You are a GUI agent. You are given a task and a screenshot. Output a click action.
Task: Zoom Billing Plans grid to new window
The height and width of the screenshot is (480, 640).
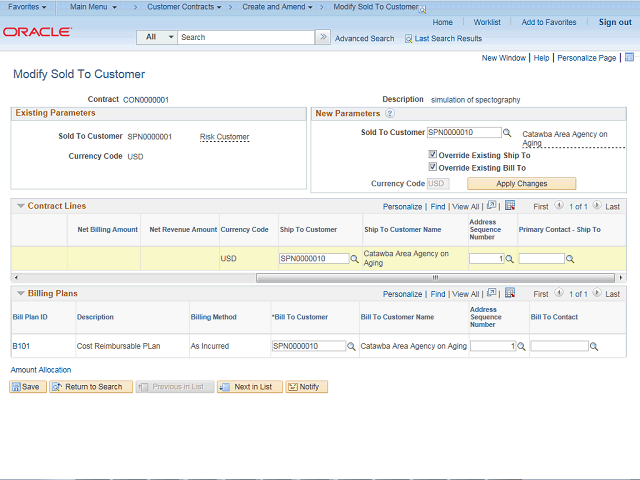[x=491, y=292]
